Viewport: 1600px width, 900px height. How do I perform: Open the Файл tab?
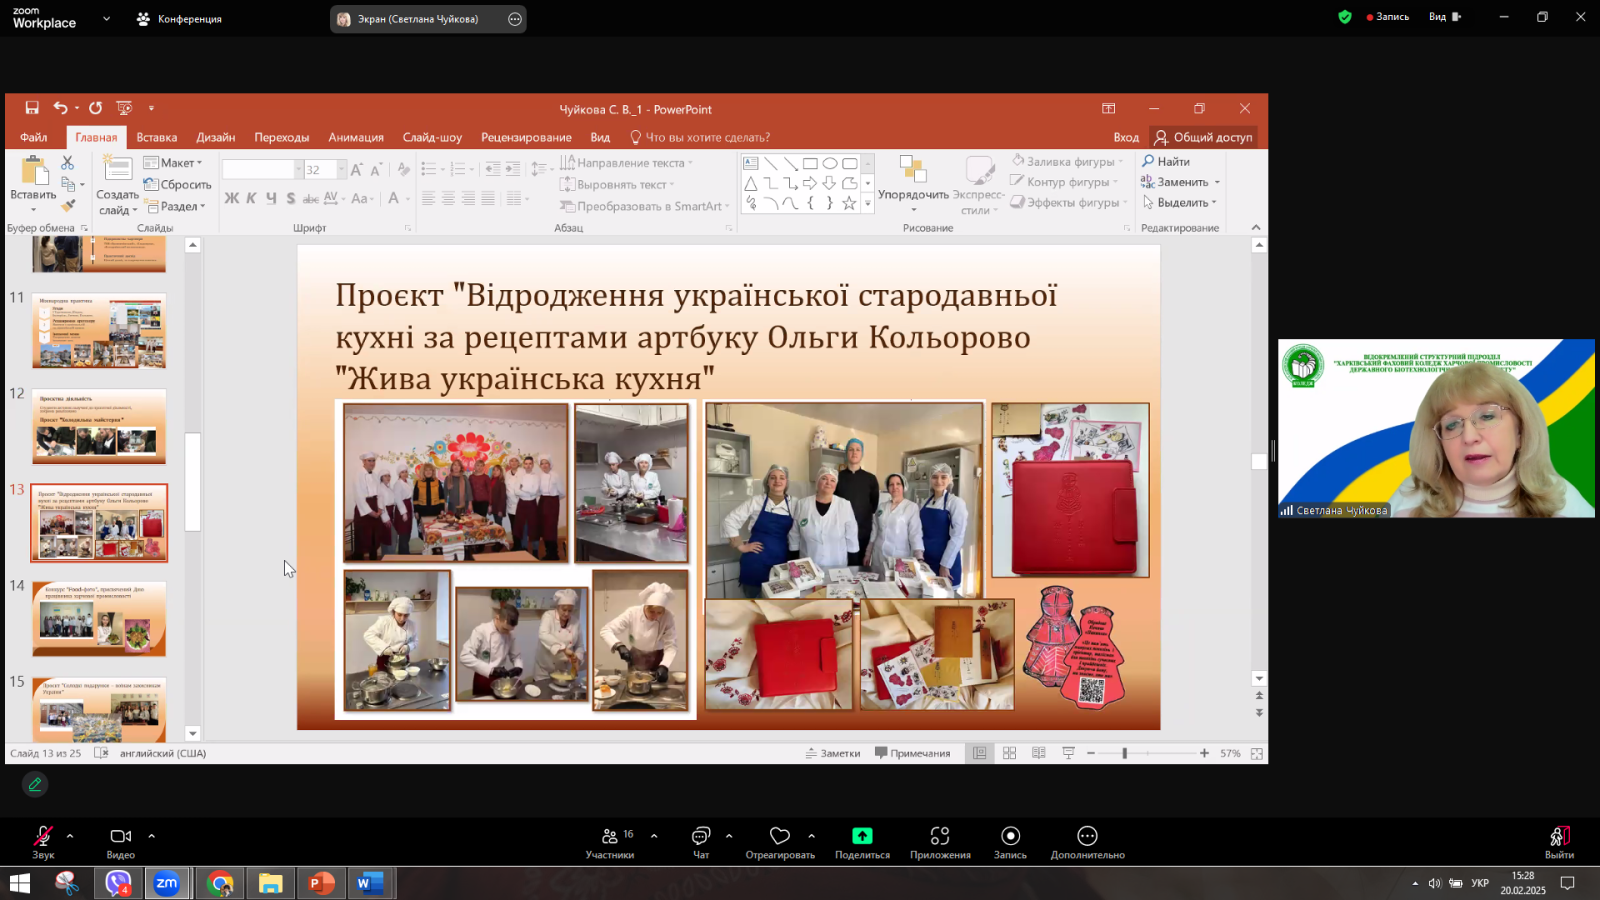click(x=33, y=137)
